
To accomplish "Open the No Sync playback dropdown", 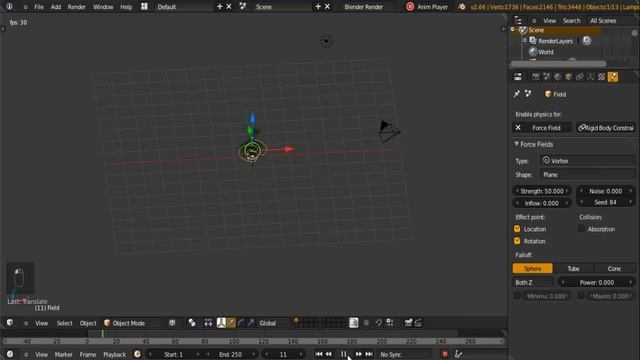I will [x=404, y=354].
